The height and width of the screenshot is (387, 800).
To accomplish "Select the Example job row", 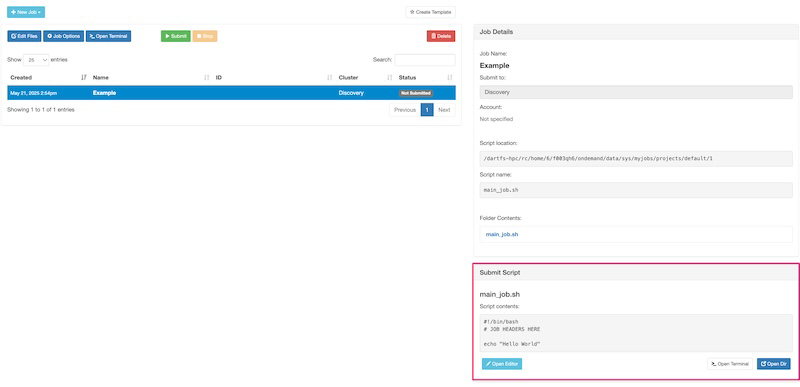I will click(x=231, y=93).
